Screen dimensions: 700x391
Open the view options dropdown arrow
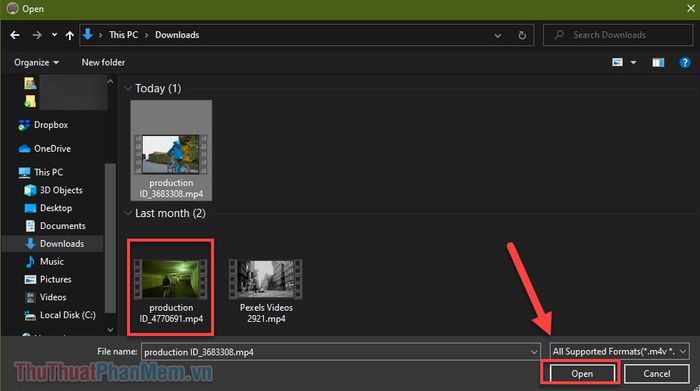click(x=633, y=62)
